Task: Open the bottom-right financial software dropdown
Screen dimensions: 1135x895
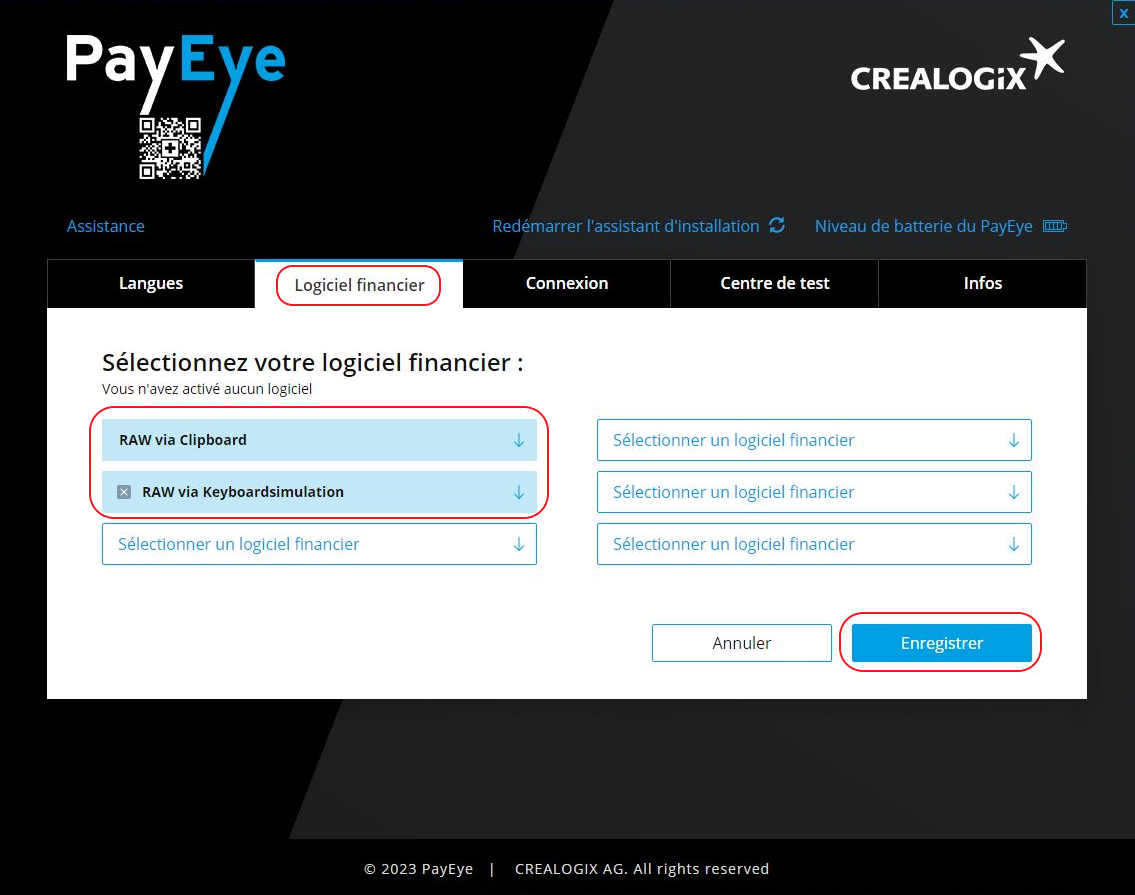Action: tap(1013, 543)
